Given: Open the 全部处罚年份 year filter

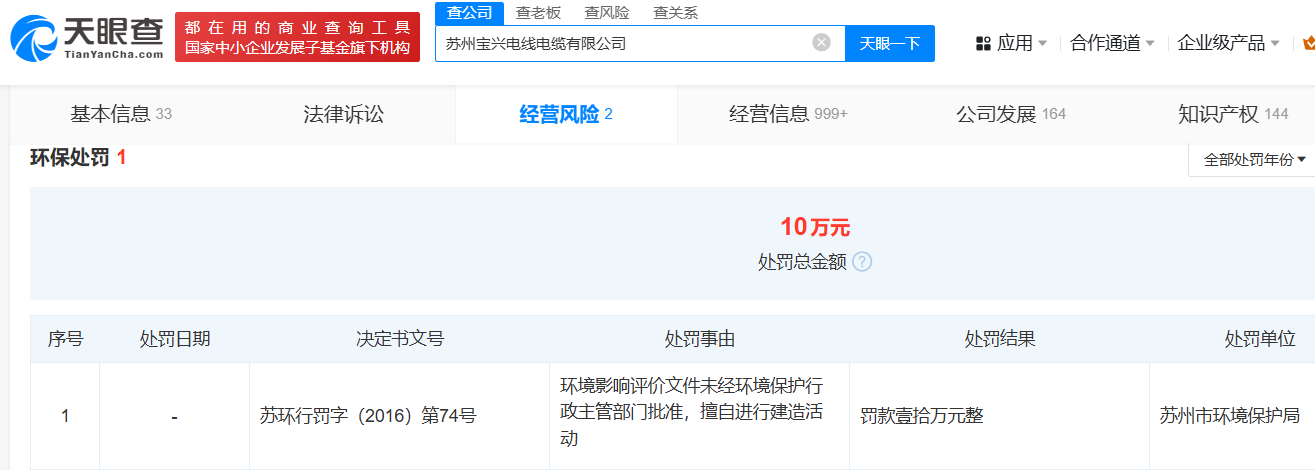Looking at the screenshot, I should point(1252,160).
